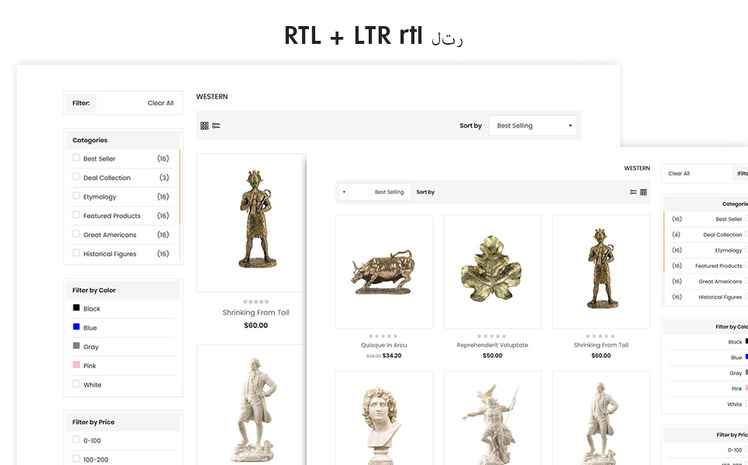Switch to grid view in LTR window
The image size is (748, 465).
tap(204, 125)
